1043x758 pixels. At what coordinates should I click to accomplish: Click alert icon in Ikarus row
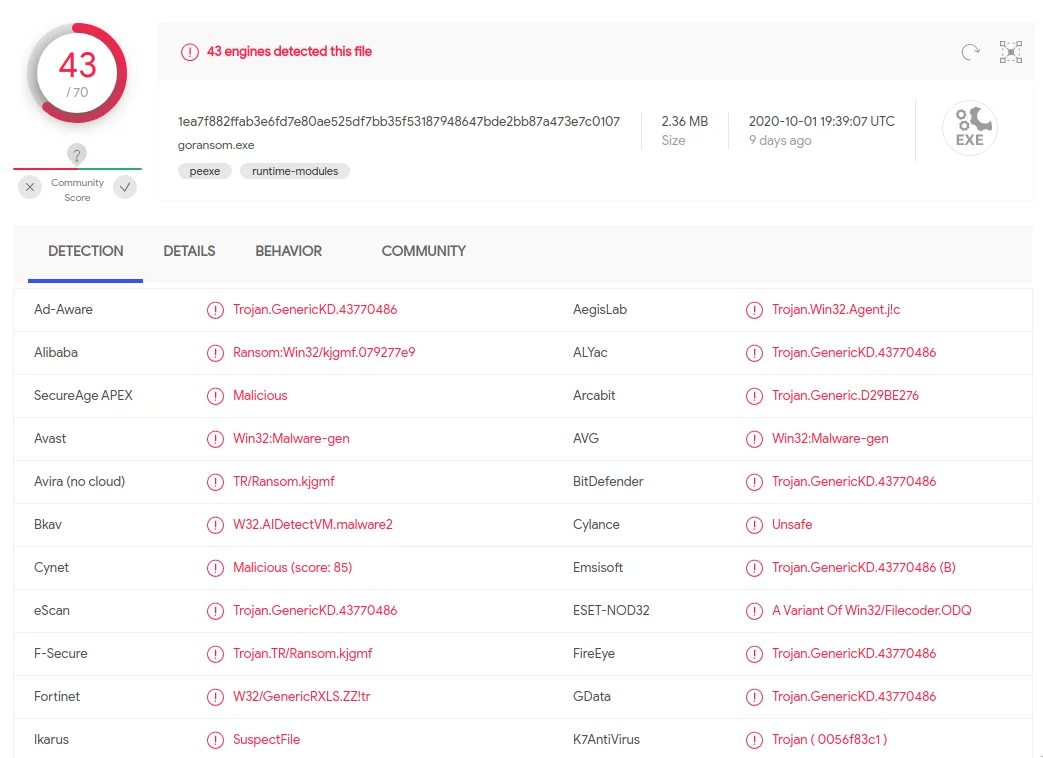[215, 740]
